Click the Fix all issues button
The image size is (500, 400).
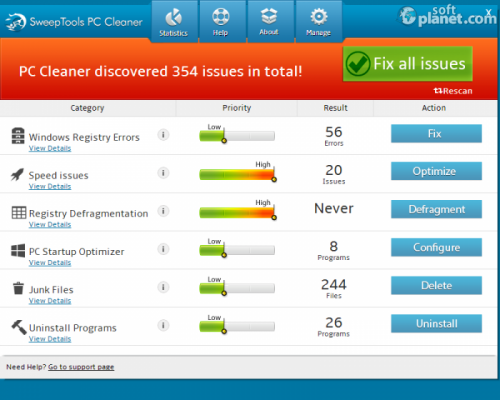[408, 64]
